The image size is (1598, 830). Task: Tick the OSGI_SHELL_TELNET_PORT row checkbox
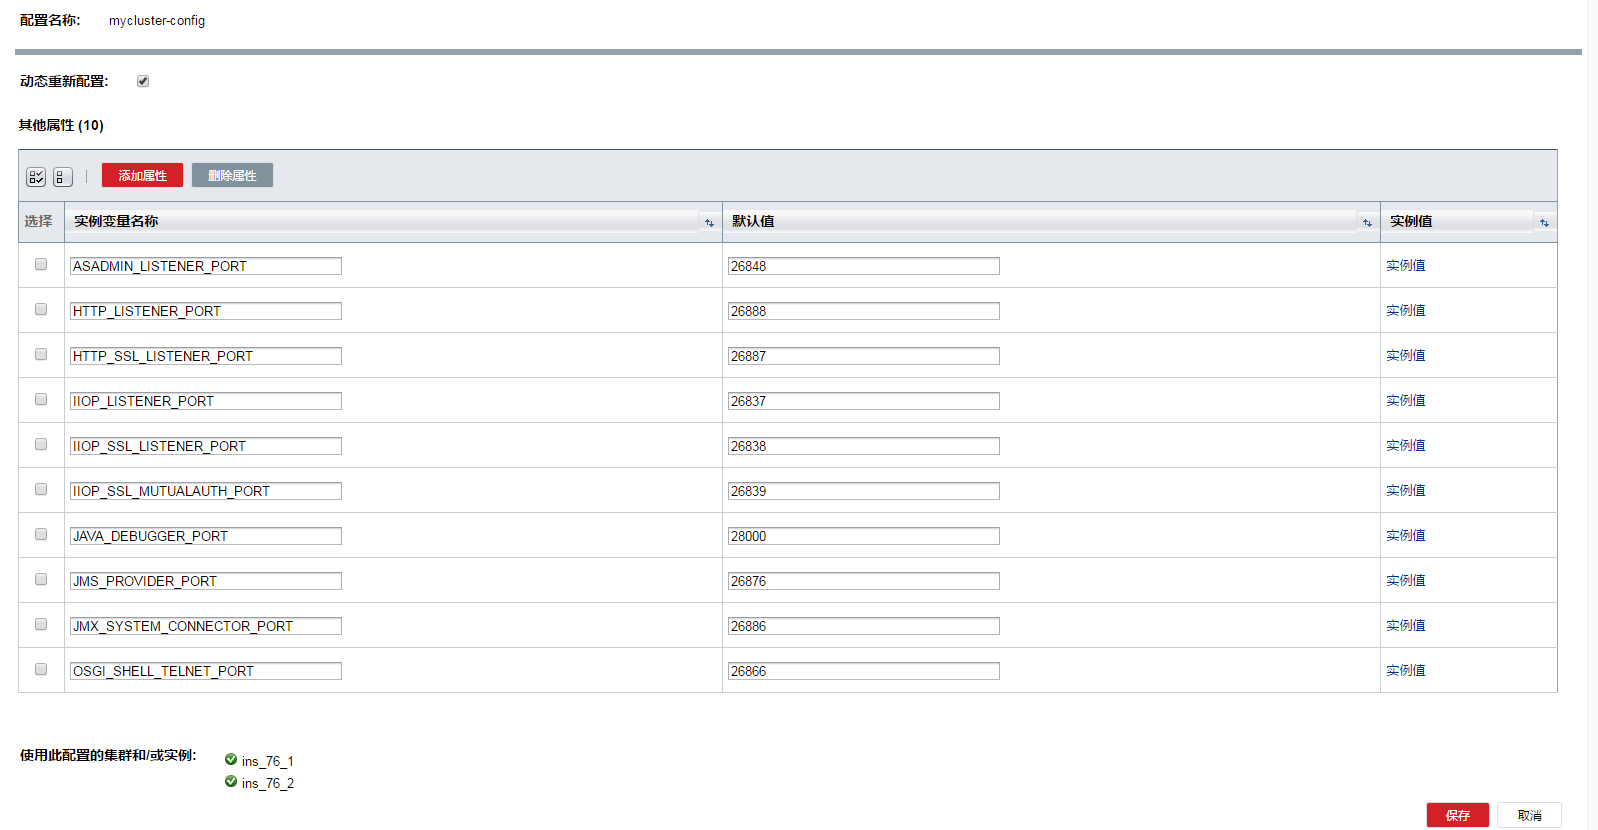coord(41,670)
